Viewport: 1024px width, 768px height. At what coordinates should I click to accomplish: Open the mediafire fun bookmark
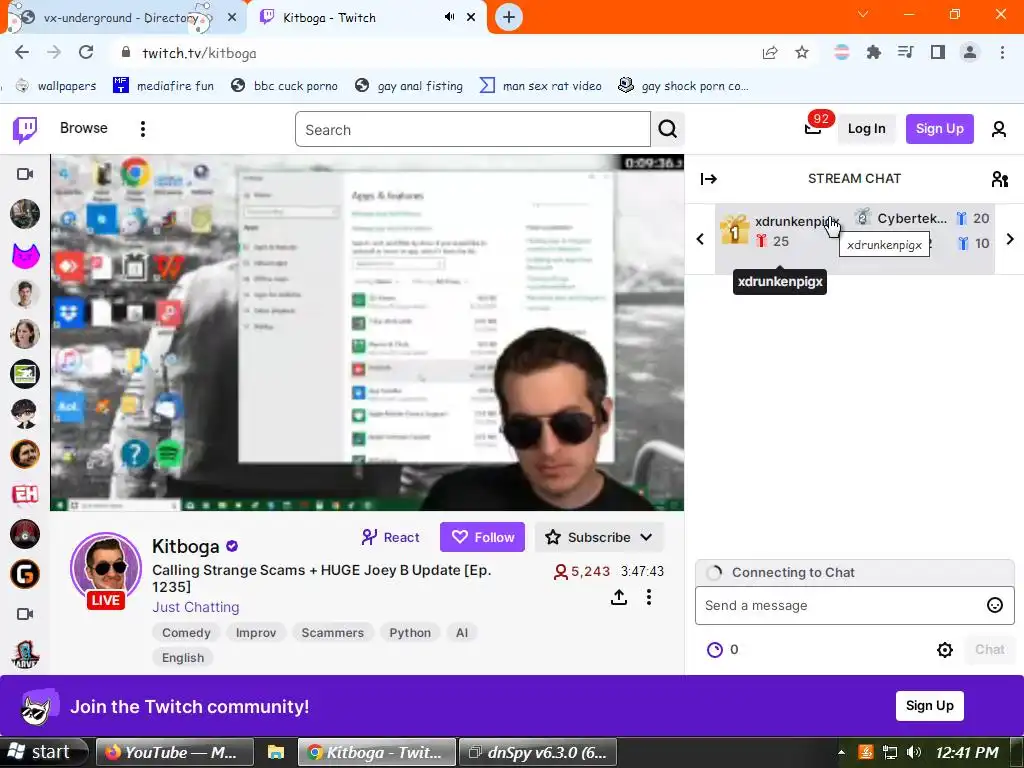[164, 86]
